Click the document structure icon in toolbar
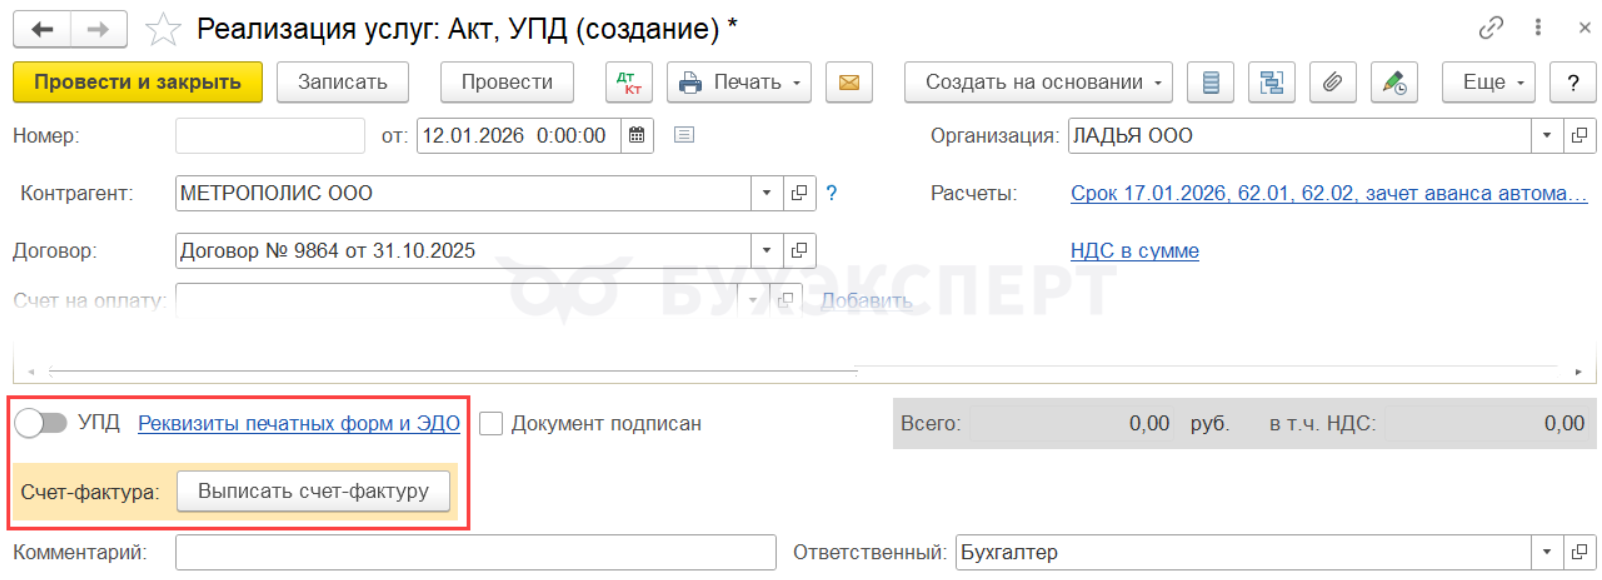 tap(1272, 83)
